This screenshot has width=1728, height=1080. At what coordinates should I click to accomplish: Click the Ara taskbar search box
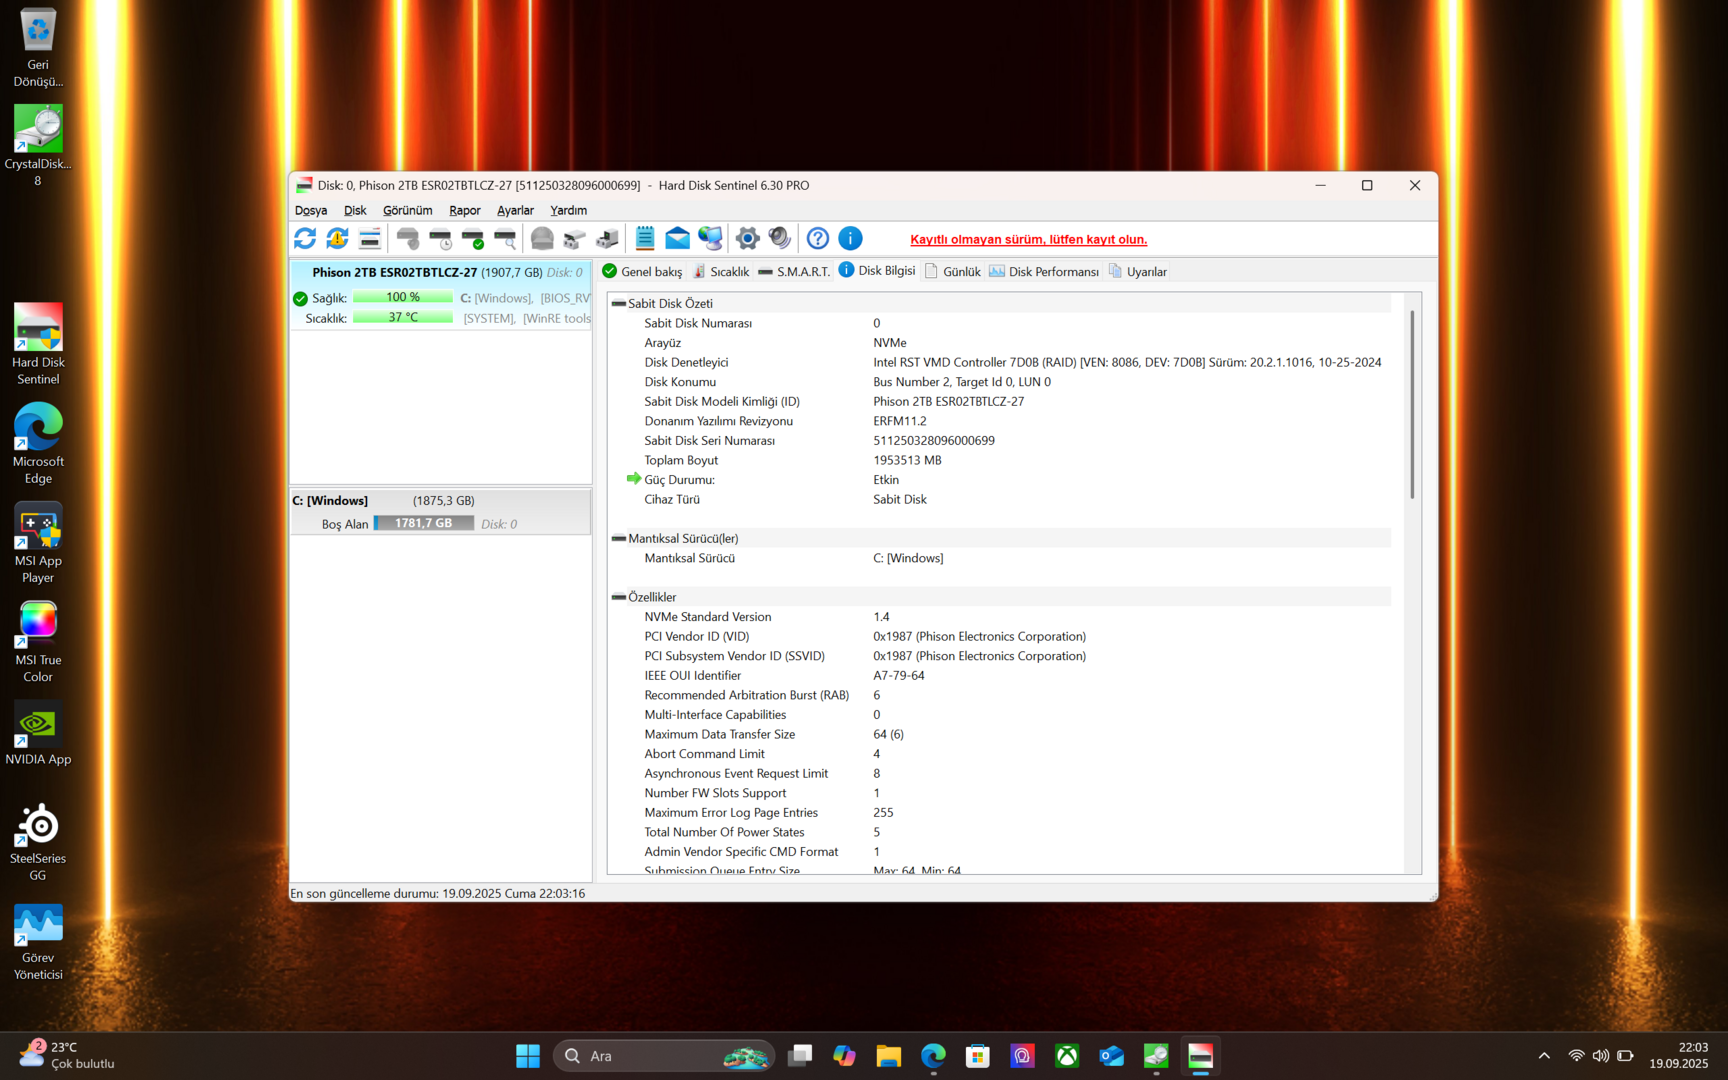point(664,1056)
